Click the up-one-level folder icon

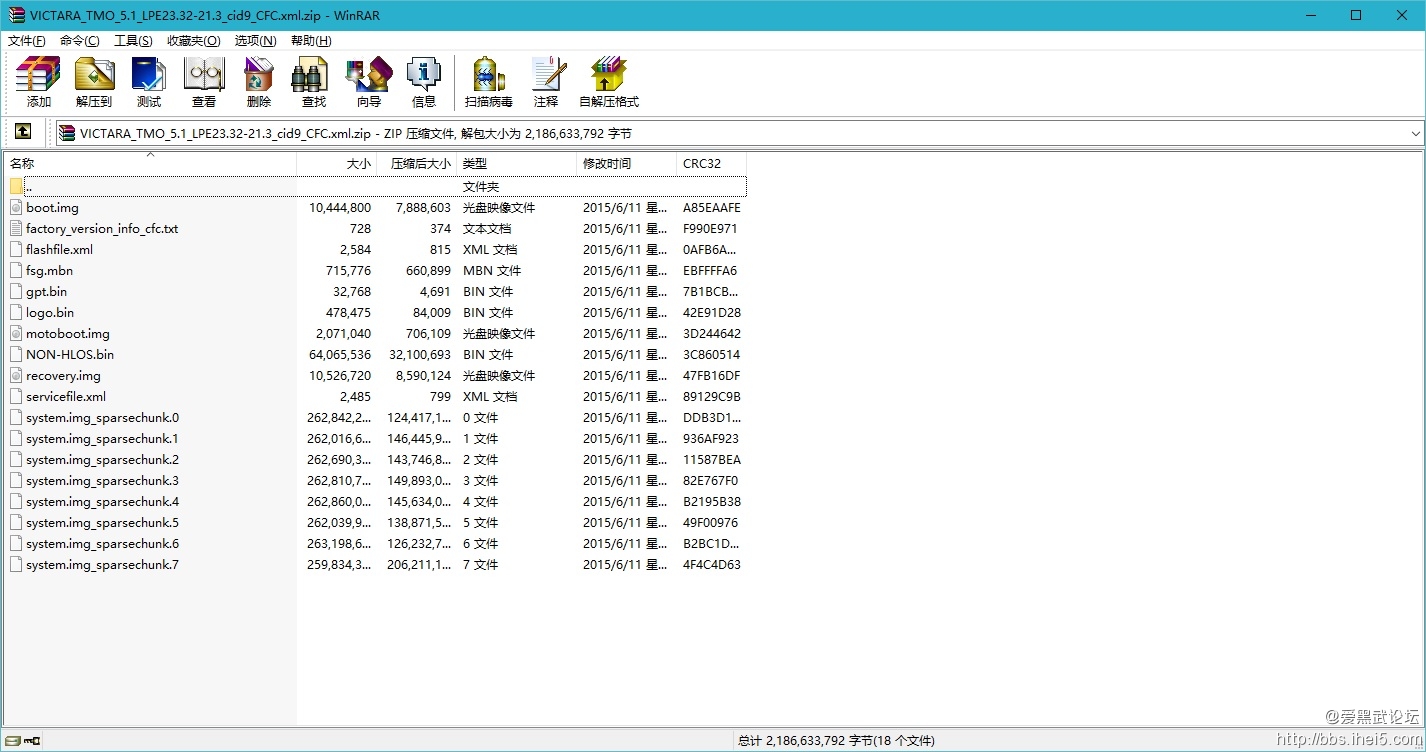[23, 132]
